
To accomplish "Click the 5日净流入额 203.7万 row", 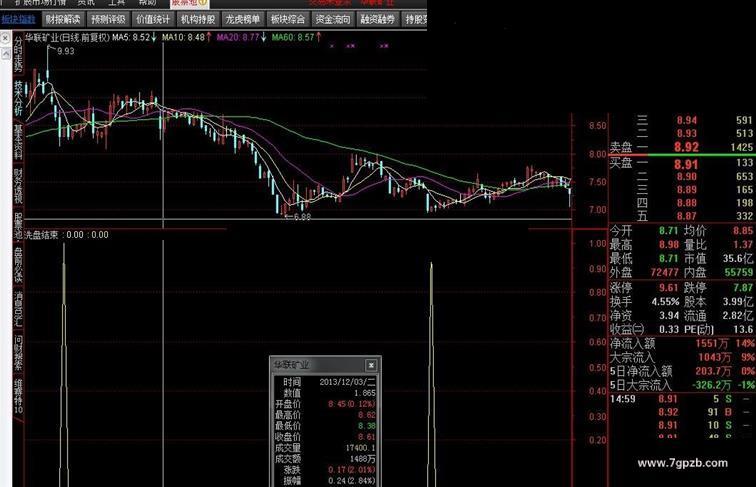I will pyautogui.click(x=682, y=371).
